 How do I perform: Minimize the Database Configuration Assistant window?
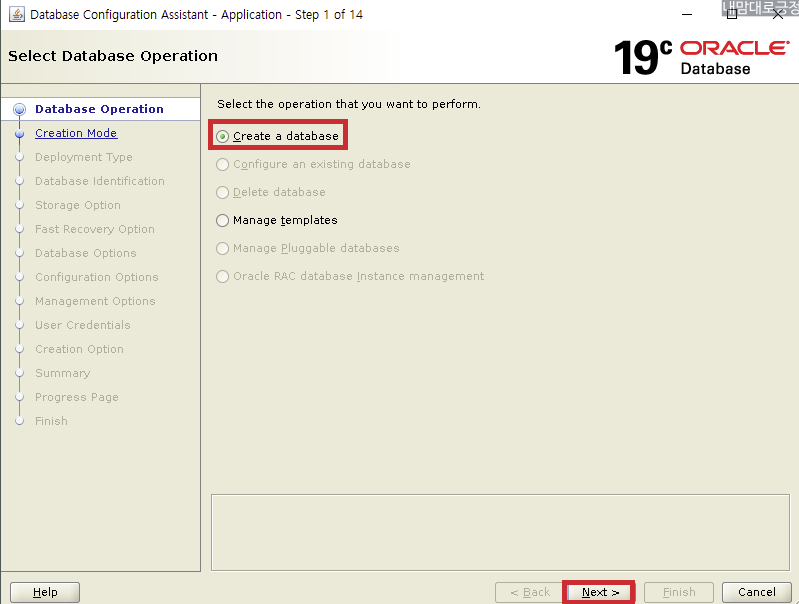tap(687, 14)
